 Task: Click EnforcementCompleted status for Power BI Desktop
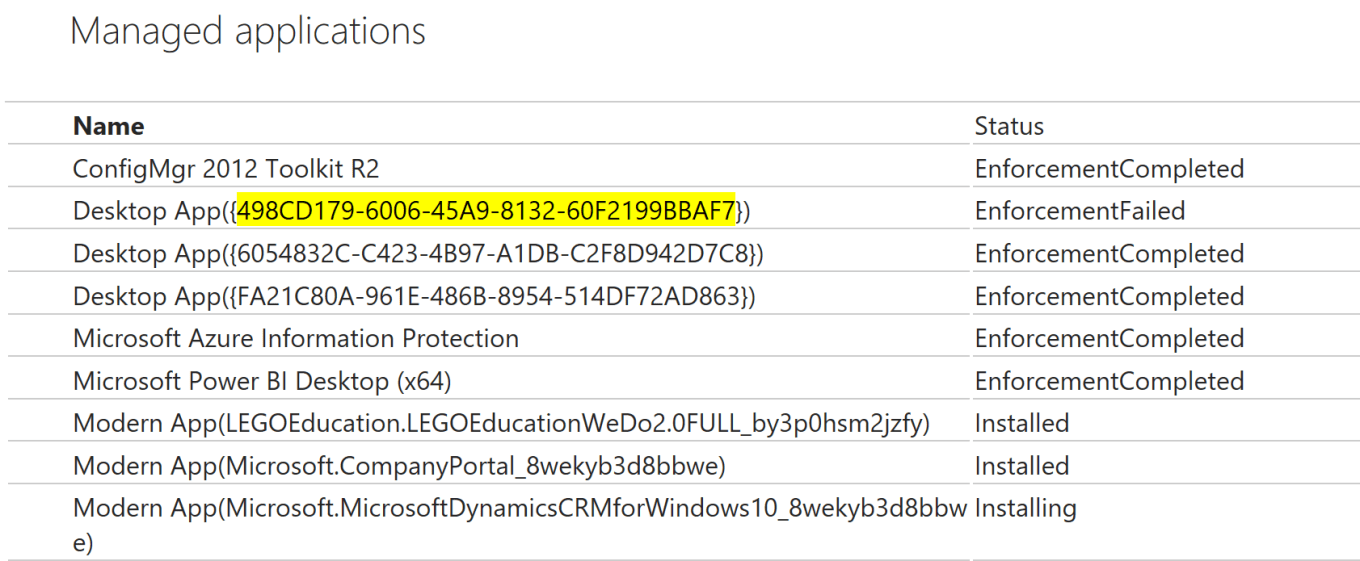(x=1109, y=381)
